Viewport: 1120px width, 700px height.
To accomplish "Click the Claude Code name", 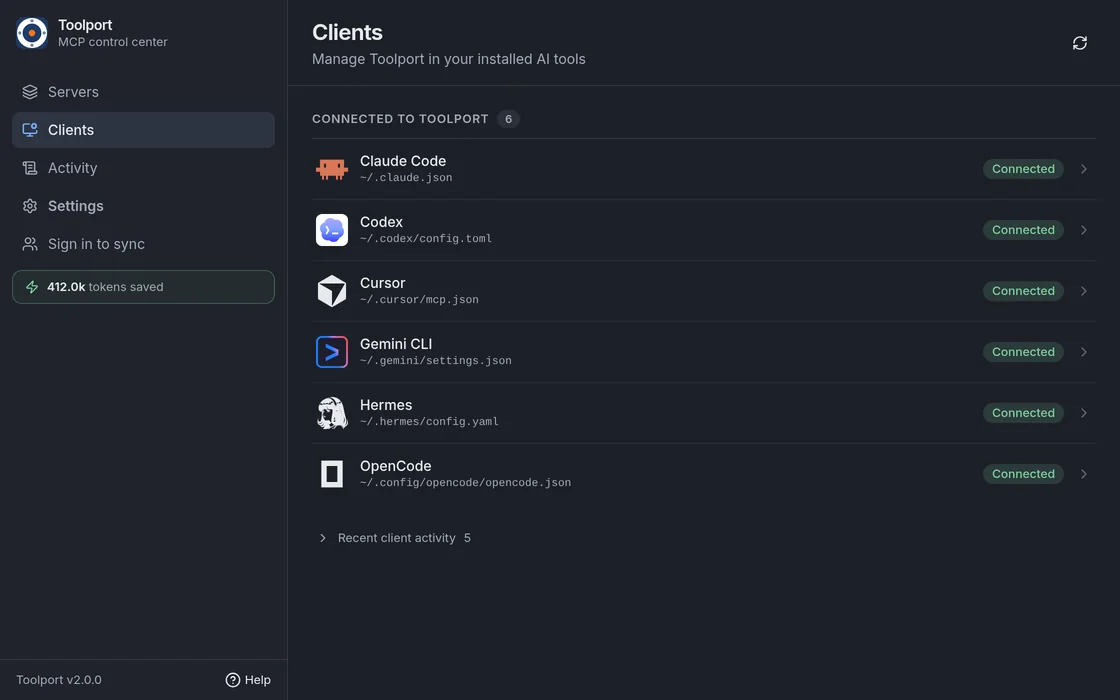I will pos(403,161).
